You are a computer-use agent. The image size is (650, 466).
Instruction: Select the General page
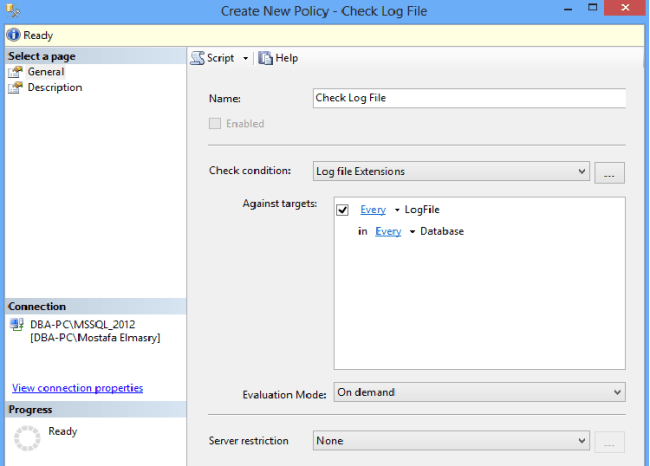46,72
